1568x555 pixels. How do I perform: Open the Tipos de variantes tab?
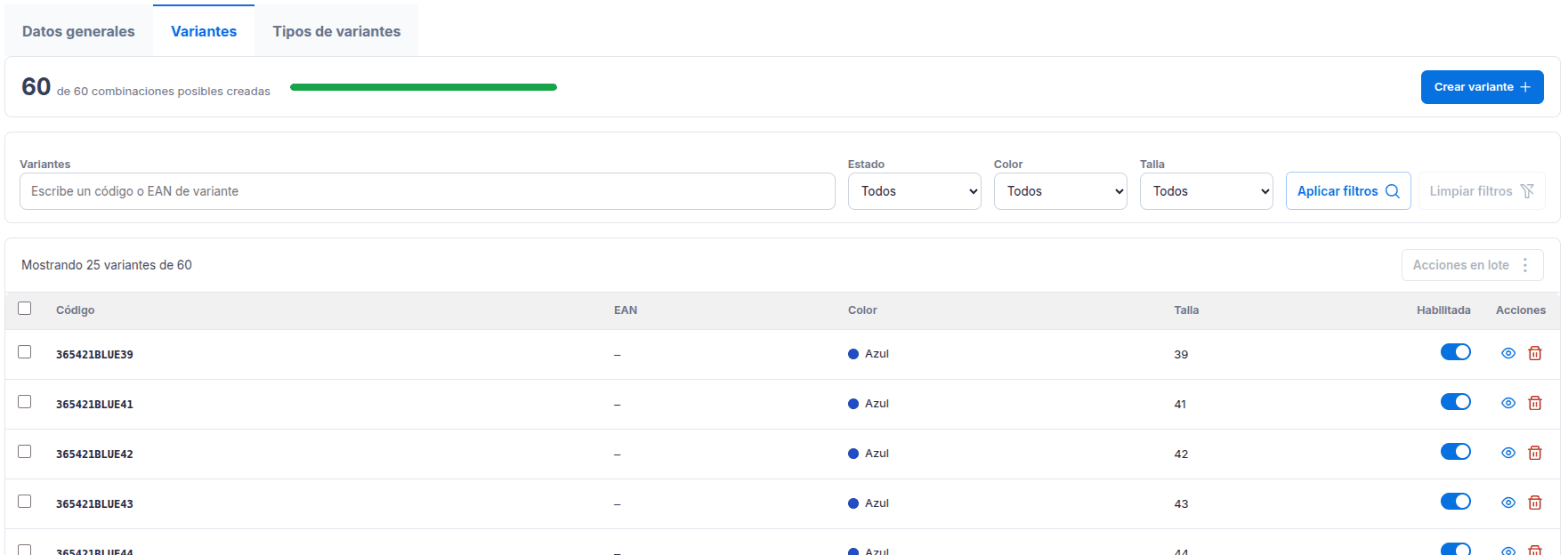coord(337,31)
